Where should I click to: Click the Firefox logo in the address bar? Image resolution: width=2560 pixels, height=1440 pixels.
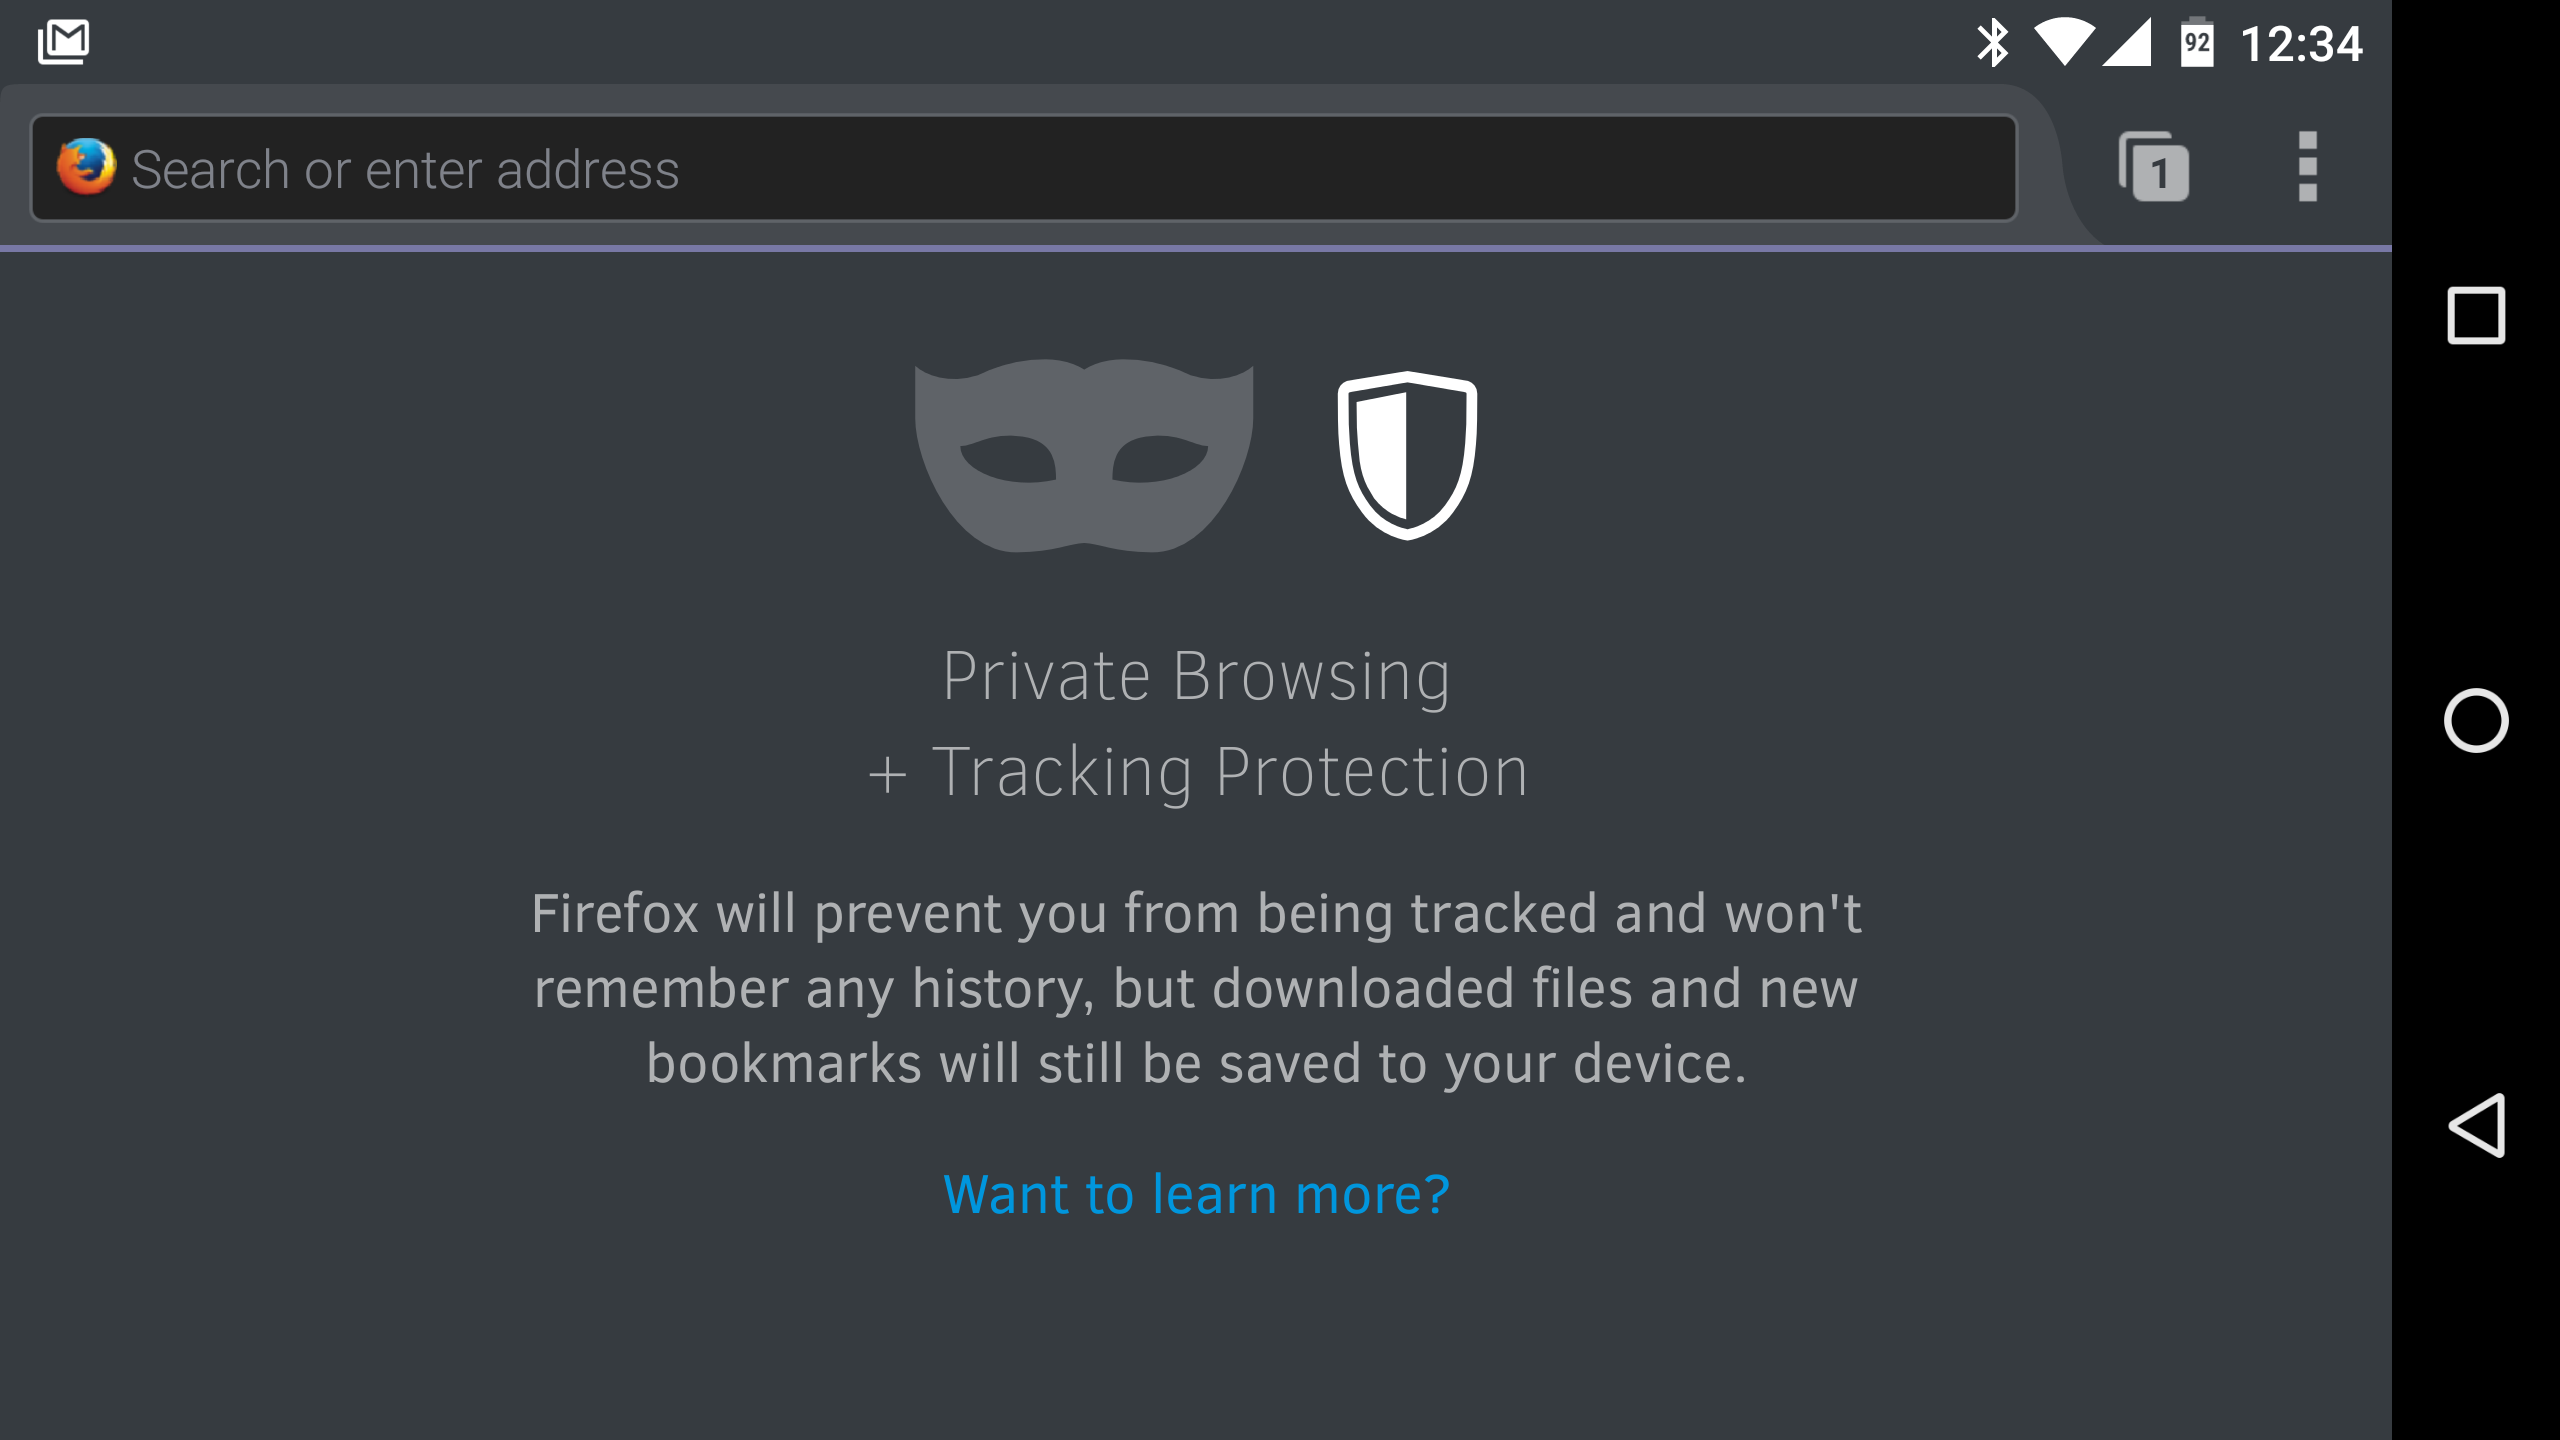tap(86, 167)
